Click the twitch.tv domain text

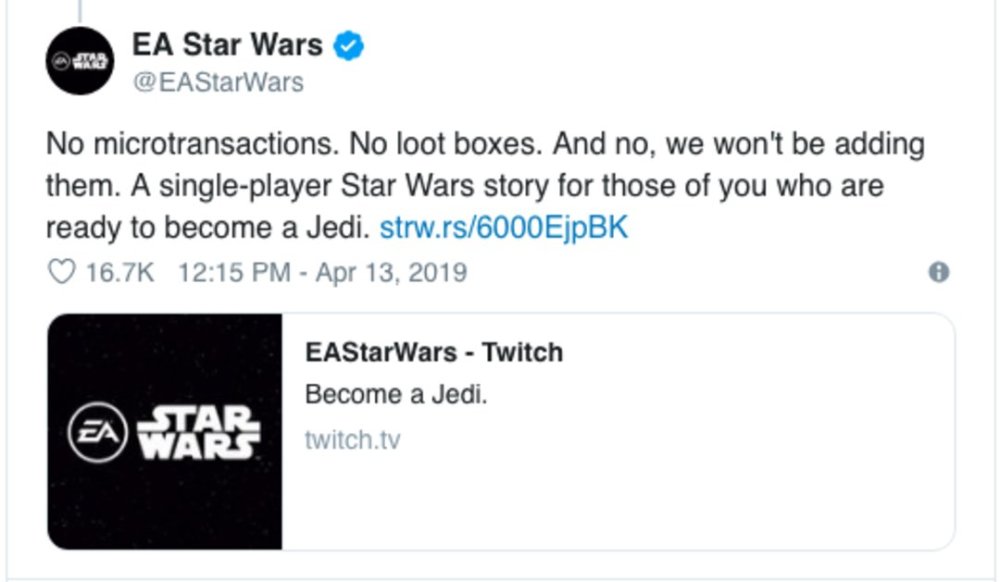tap(353, 440)
